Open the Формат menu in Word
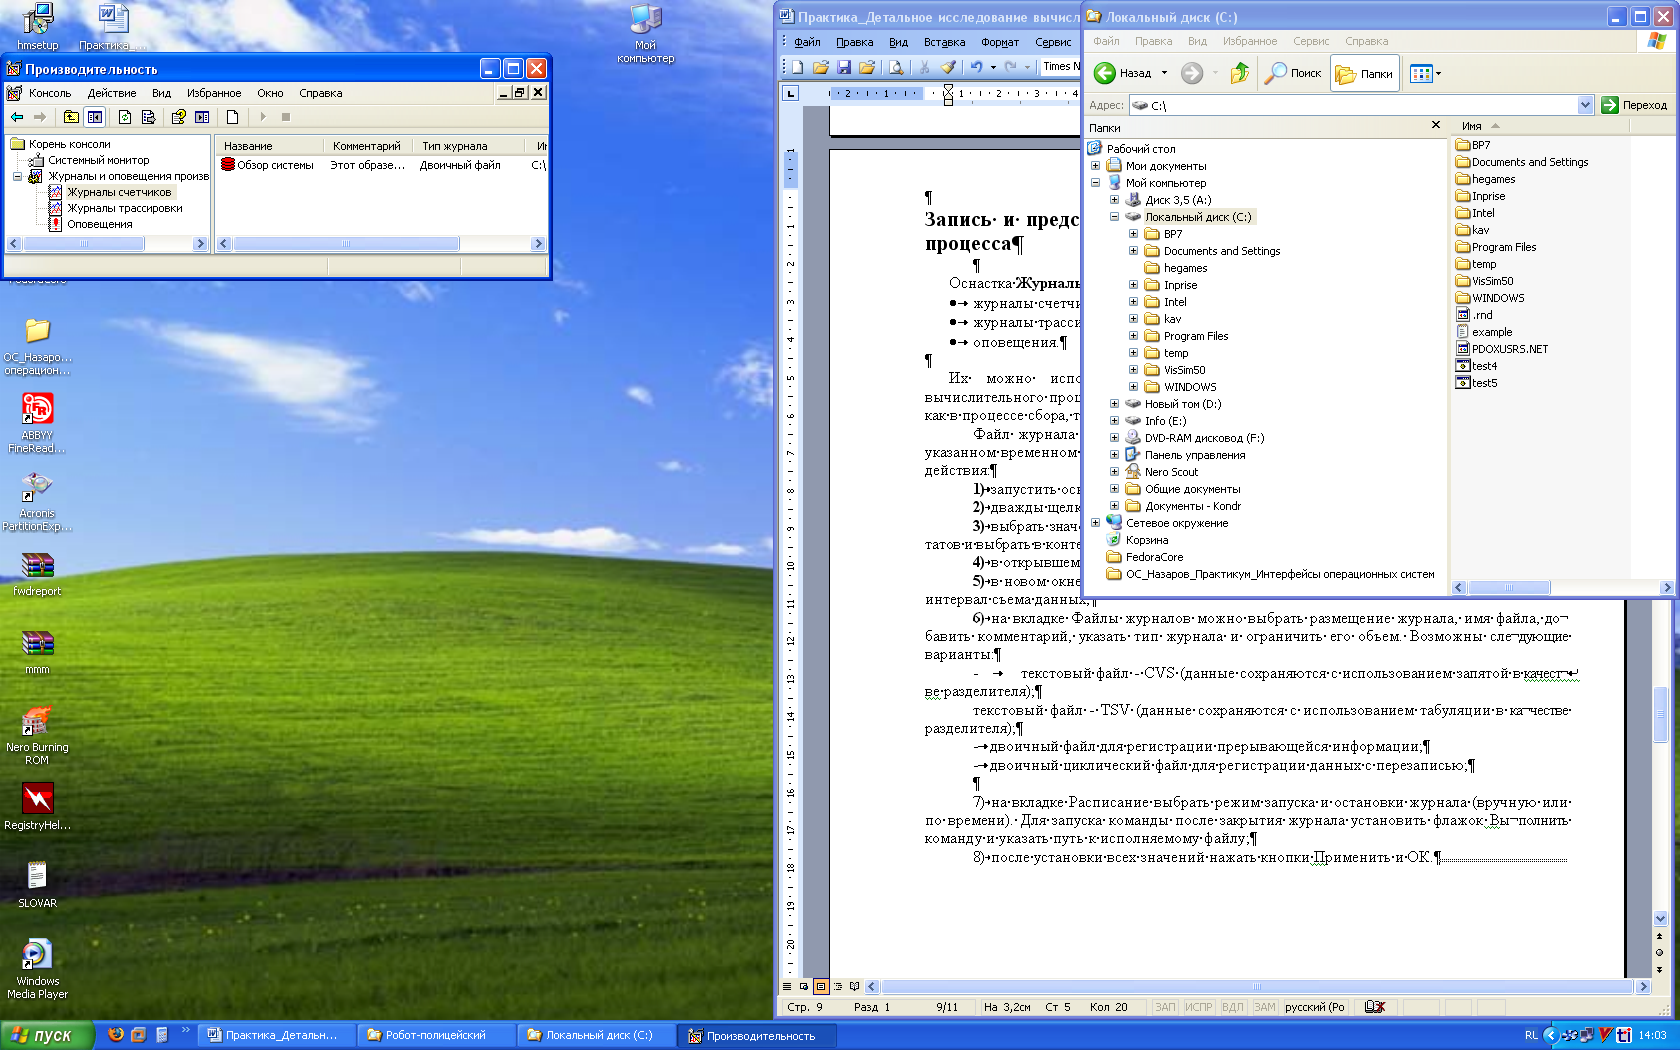 pos(1000,42)
